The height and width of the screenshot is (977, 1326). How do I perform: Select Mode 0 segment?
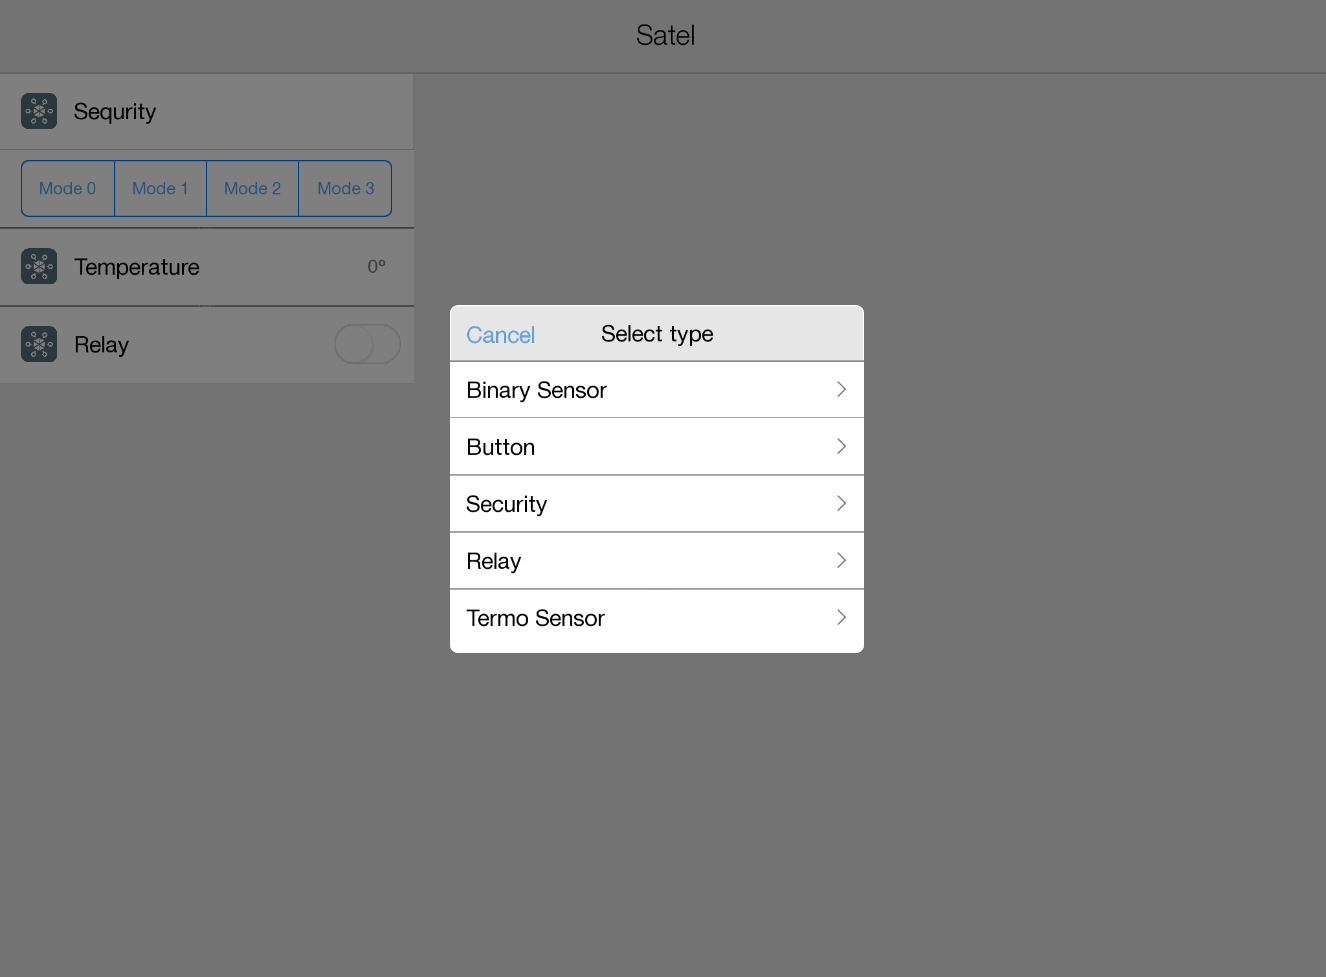pos(68,189)
